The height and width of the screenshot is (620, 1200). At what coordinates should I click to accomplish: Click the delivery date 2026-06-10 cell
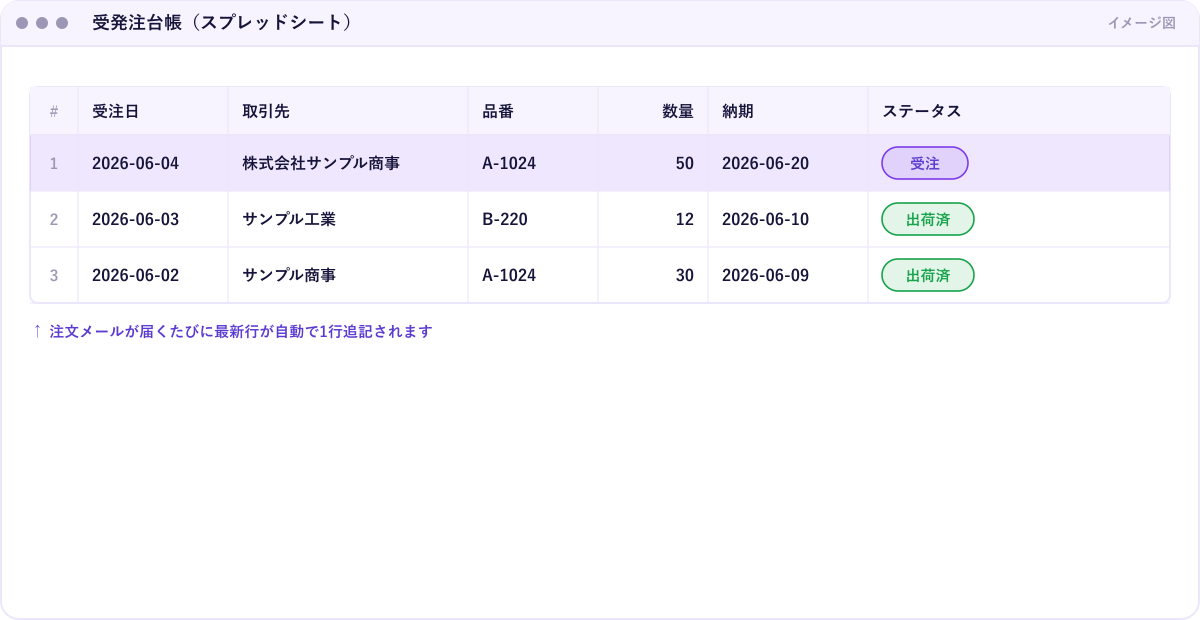788,219
